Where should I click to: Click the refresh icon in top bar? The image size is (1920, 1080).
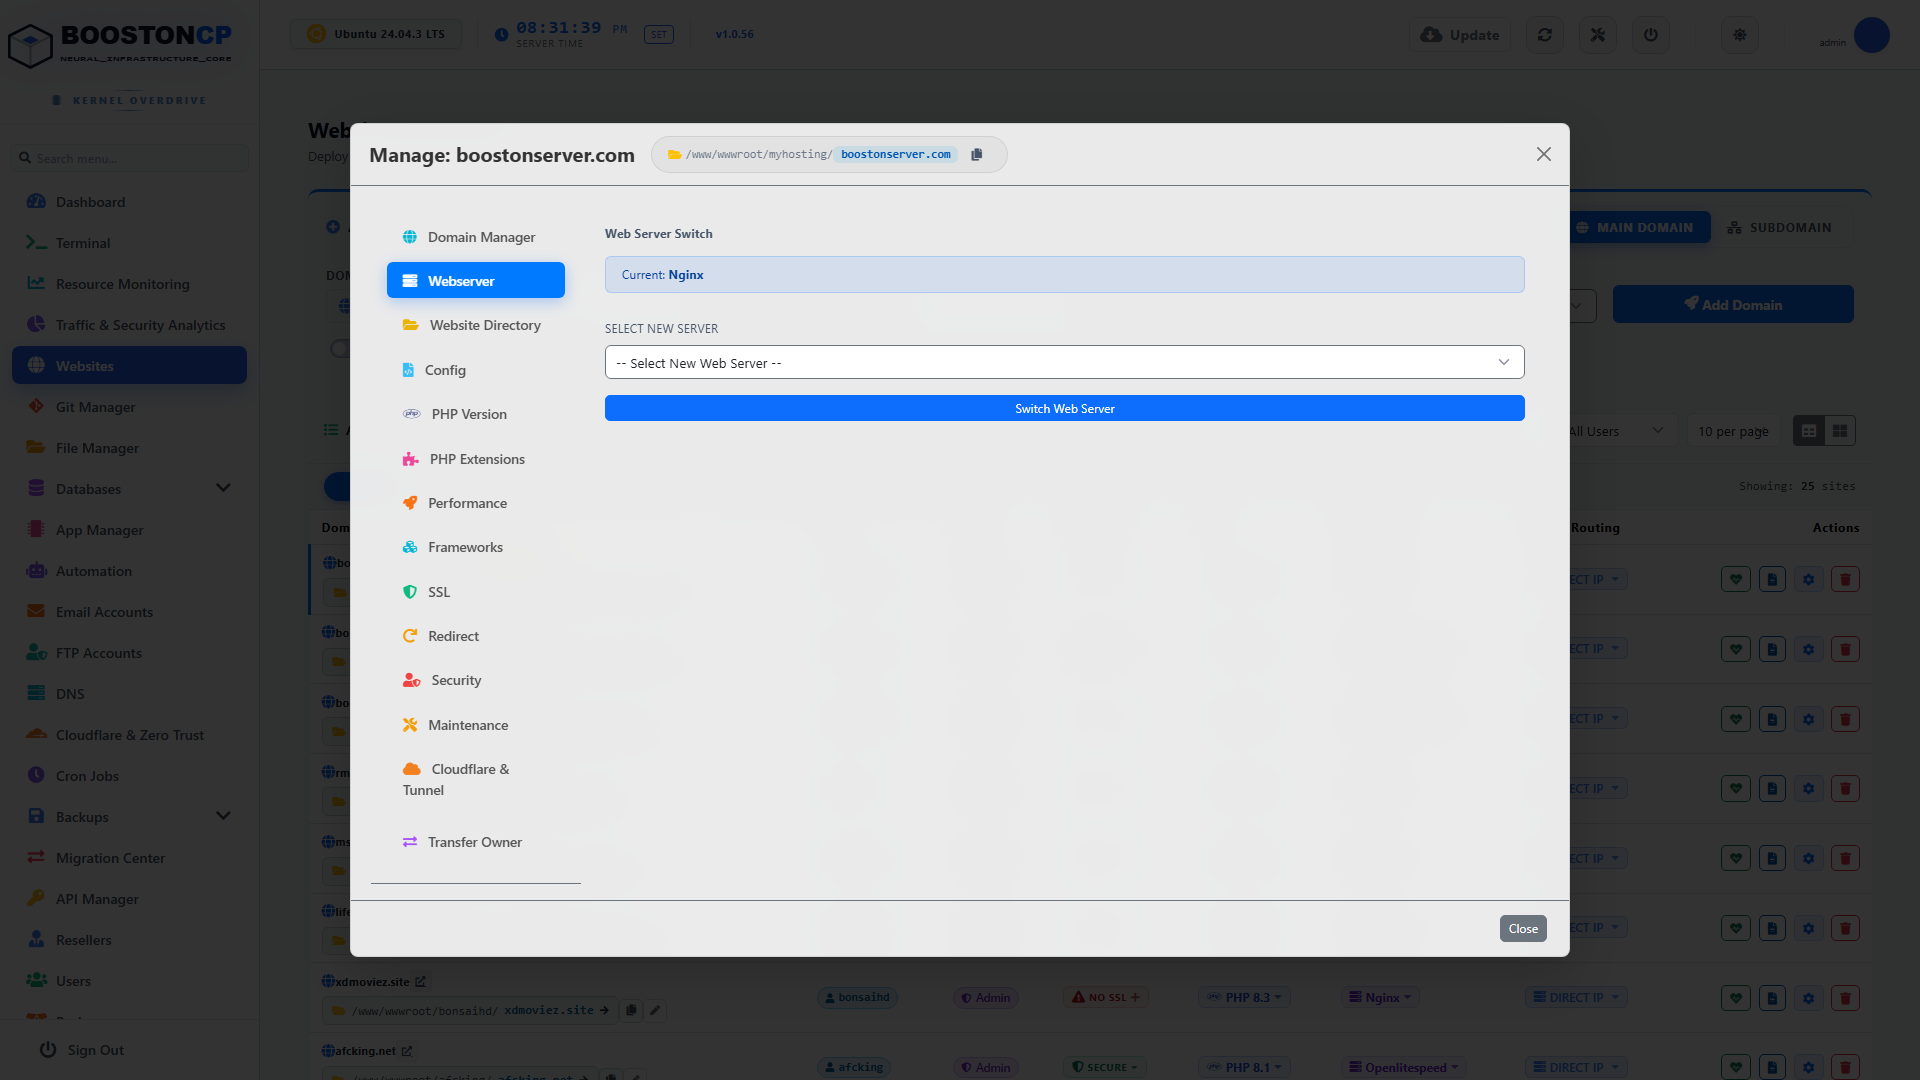point(1545,35)
